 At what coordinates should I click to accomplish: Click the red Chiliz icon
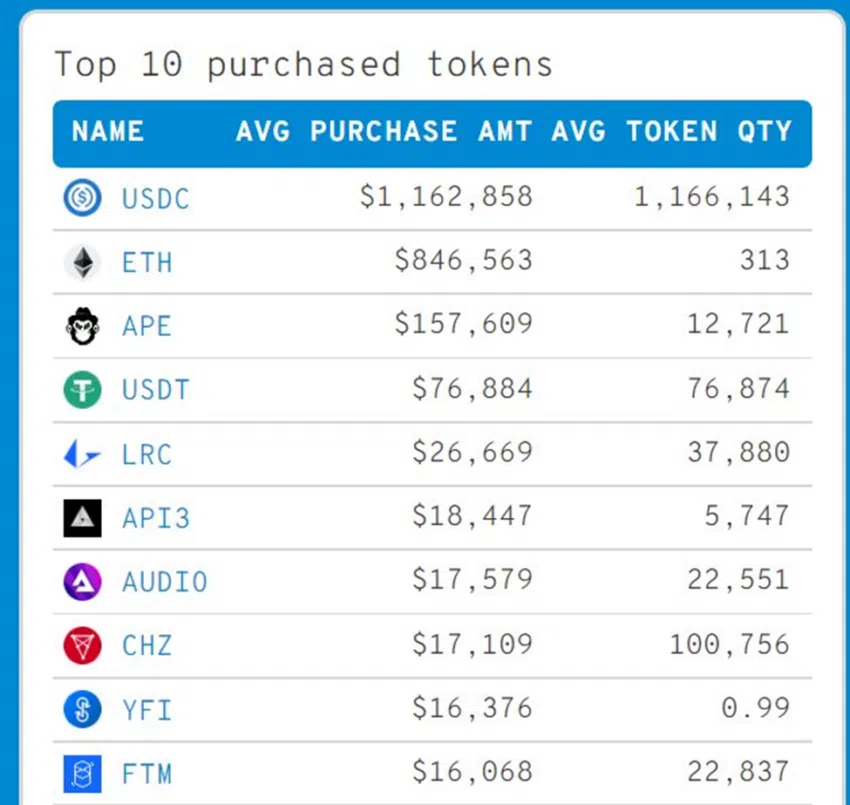point(82,646)
